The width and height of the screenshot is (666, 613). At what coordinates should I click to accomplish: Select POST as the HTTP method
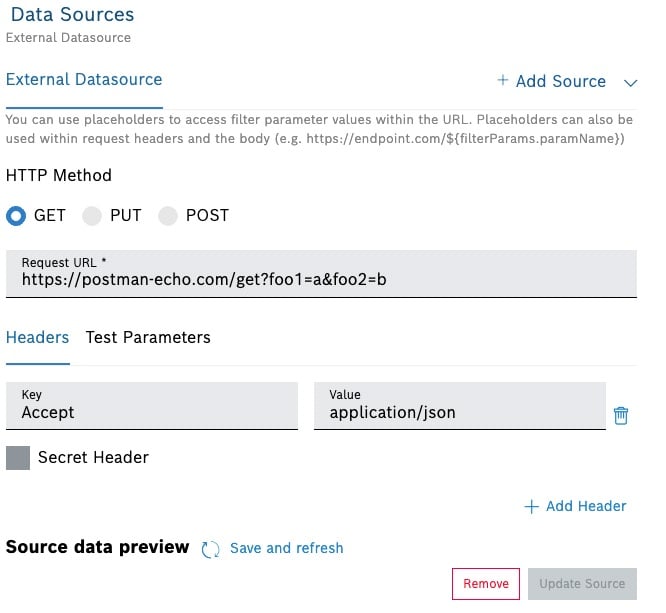(x=168, y=215)
